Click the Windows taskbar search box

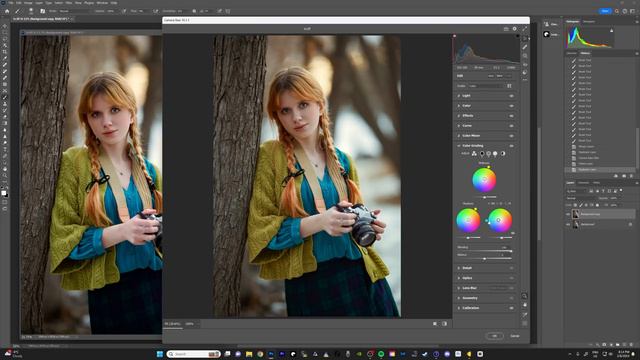193,354
